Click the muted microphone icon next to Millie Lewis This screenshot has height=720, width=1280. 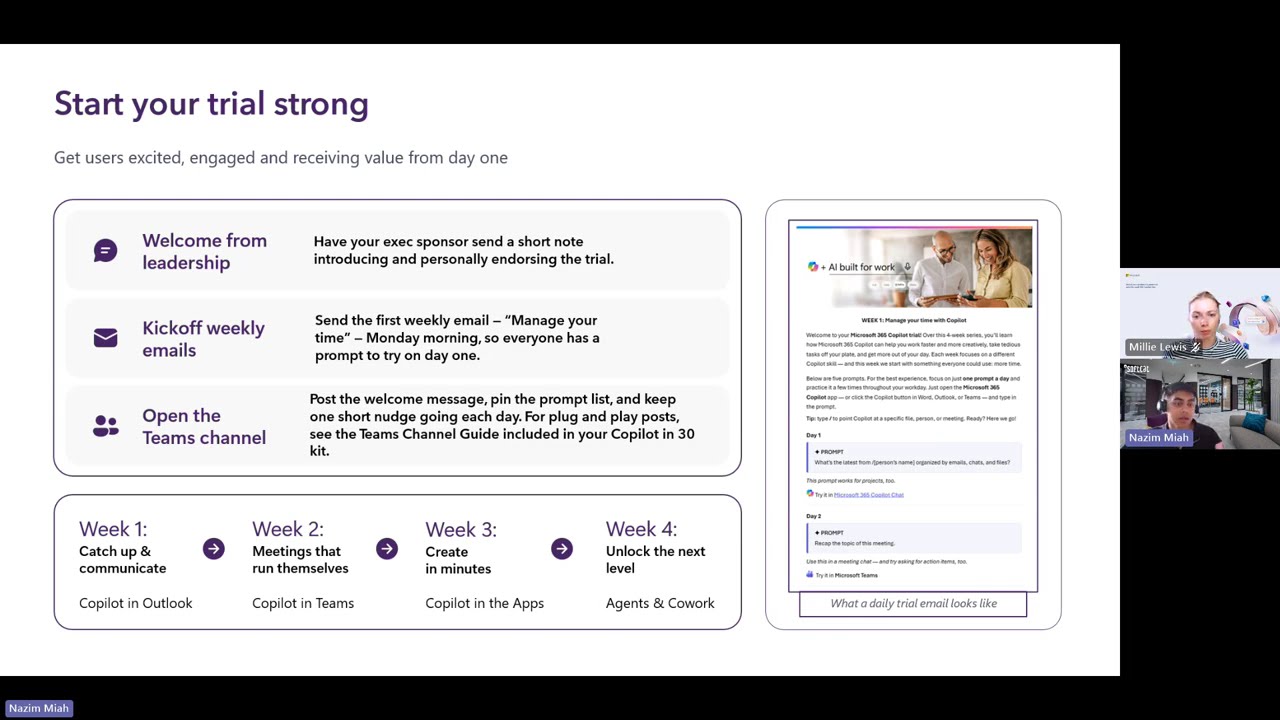tap(1194, 347)
